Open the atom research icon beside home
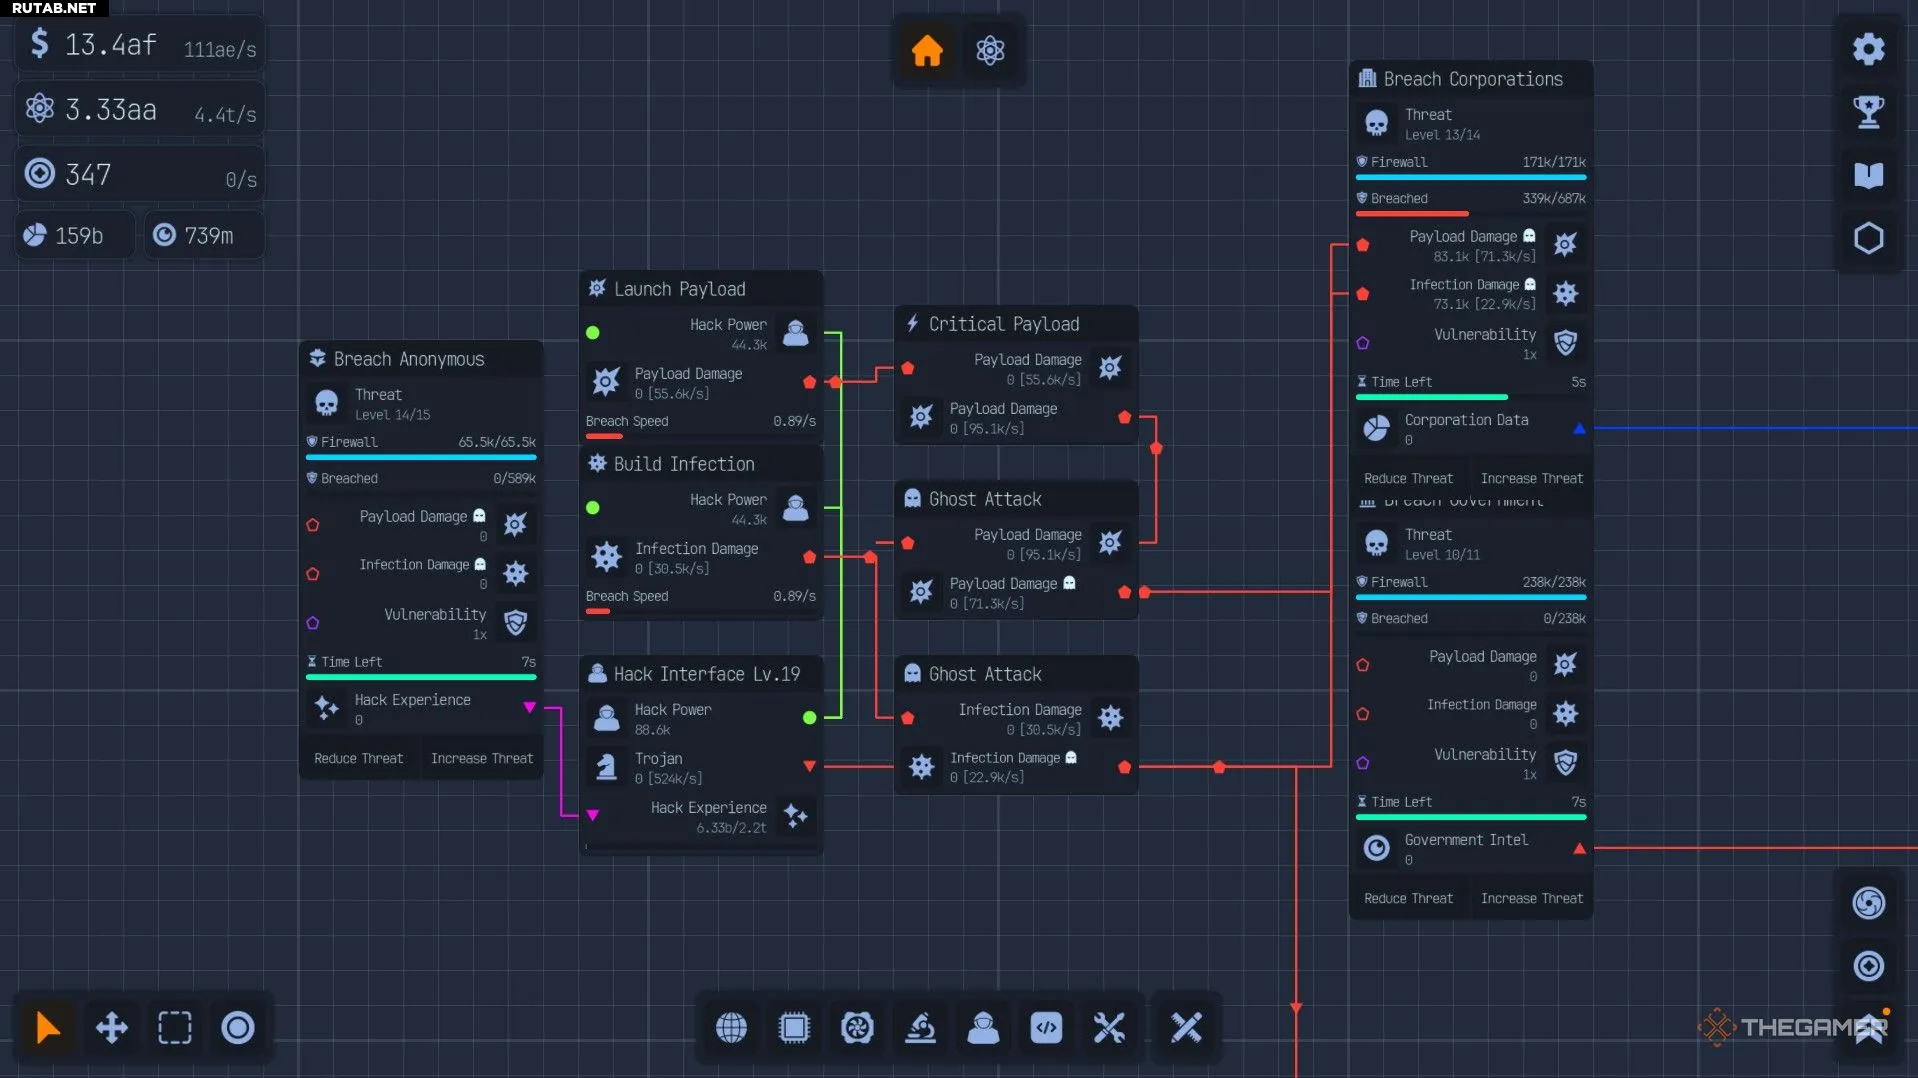Screen dimensions: 1918x1078 [x=990, y=50]
